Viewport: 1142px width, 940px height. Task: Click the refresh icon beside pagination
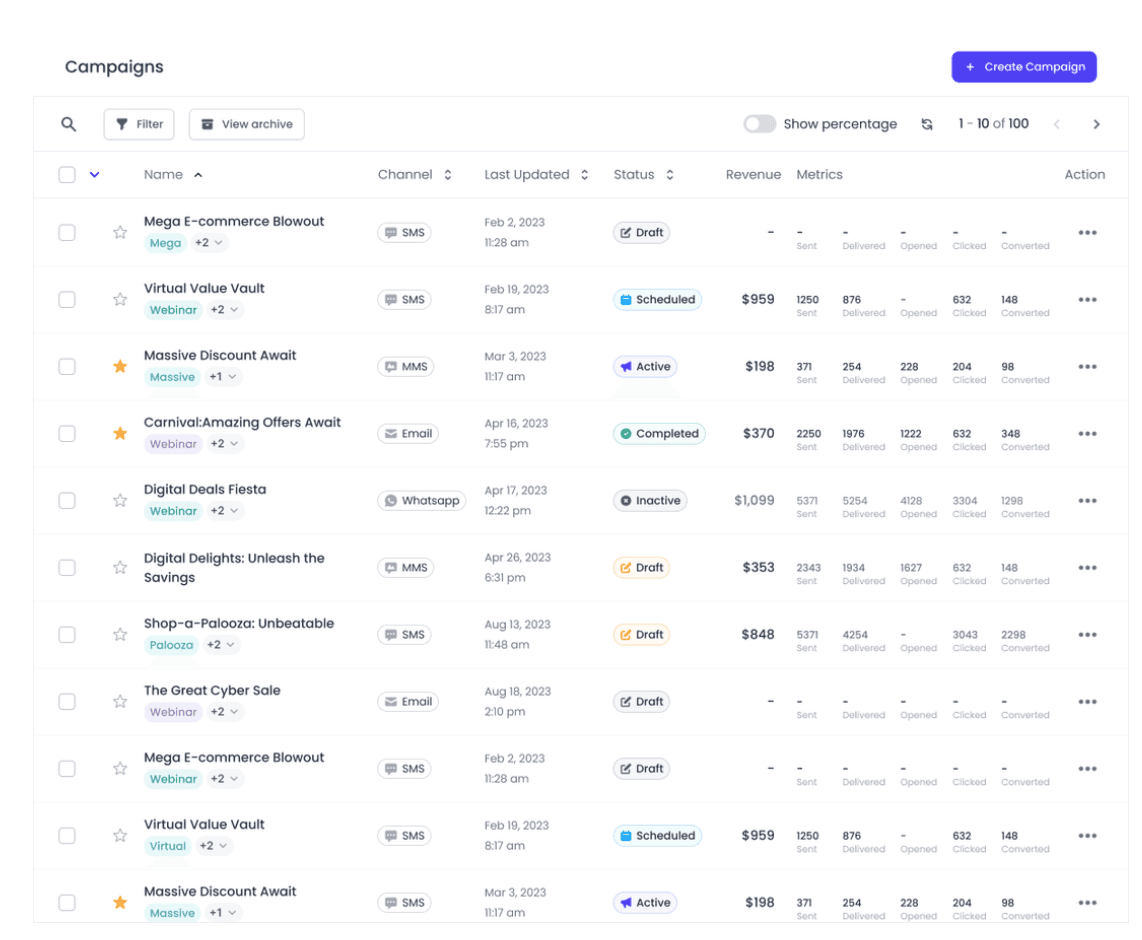click(x=927, y=124)
